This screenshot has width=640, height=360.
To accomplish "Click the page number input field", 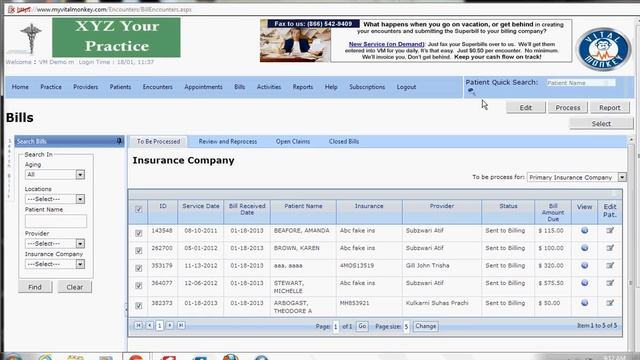I will pyautogui.click(x=336, y=327).
